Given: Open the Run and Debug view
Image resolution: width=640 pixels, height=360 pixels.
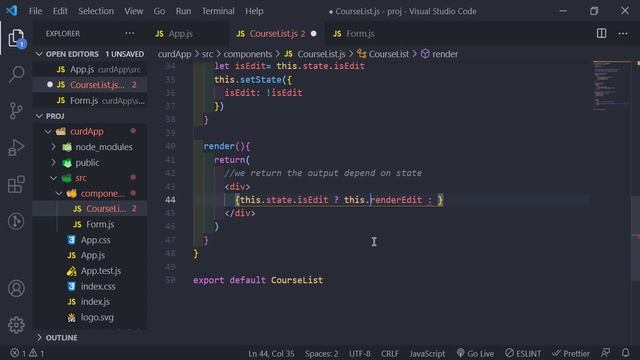Looking at the screenshot, I should (x=16, y=147).
